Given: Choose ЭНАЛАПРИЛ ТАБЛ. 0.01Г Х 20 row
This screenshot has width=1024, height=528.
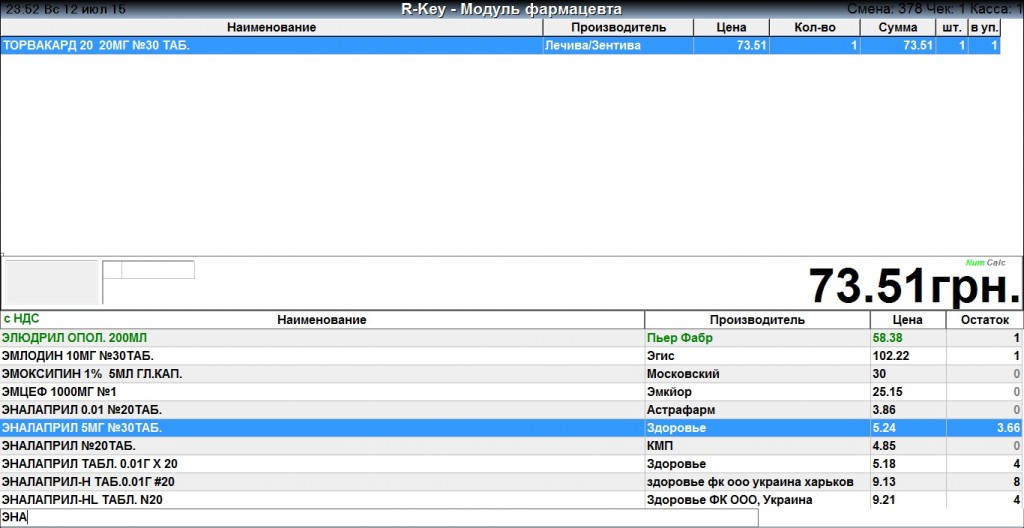Looking at the screenshot, I should point(322,464).
